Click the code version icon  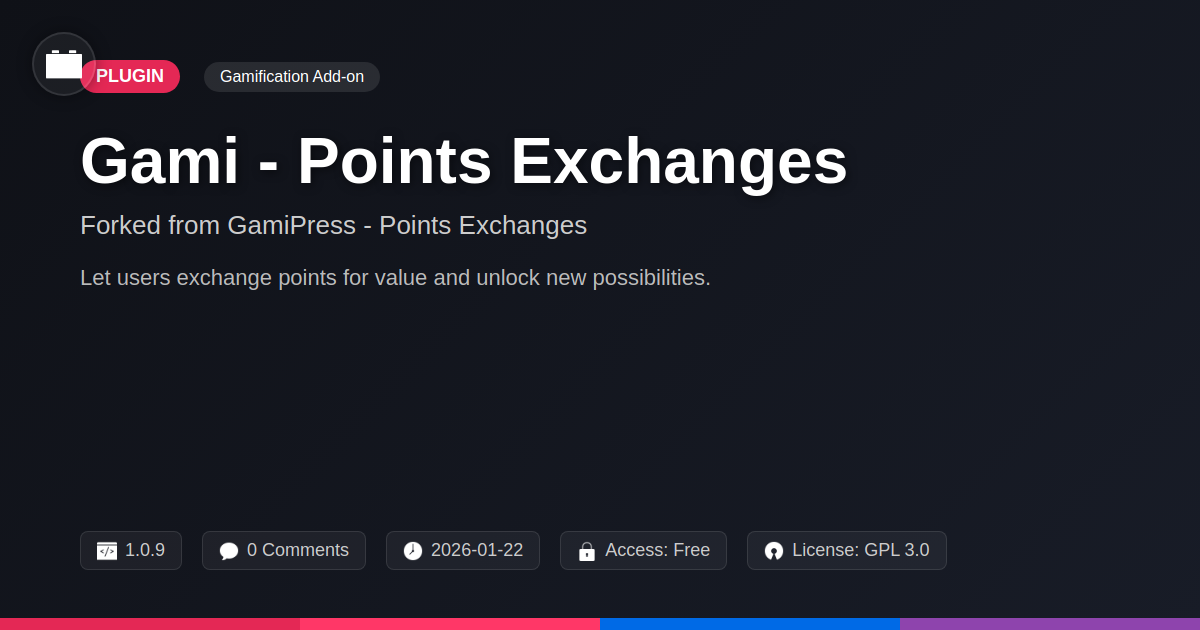pos(107,551)
